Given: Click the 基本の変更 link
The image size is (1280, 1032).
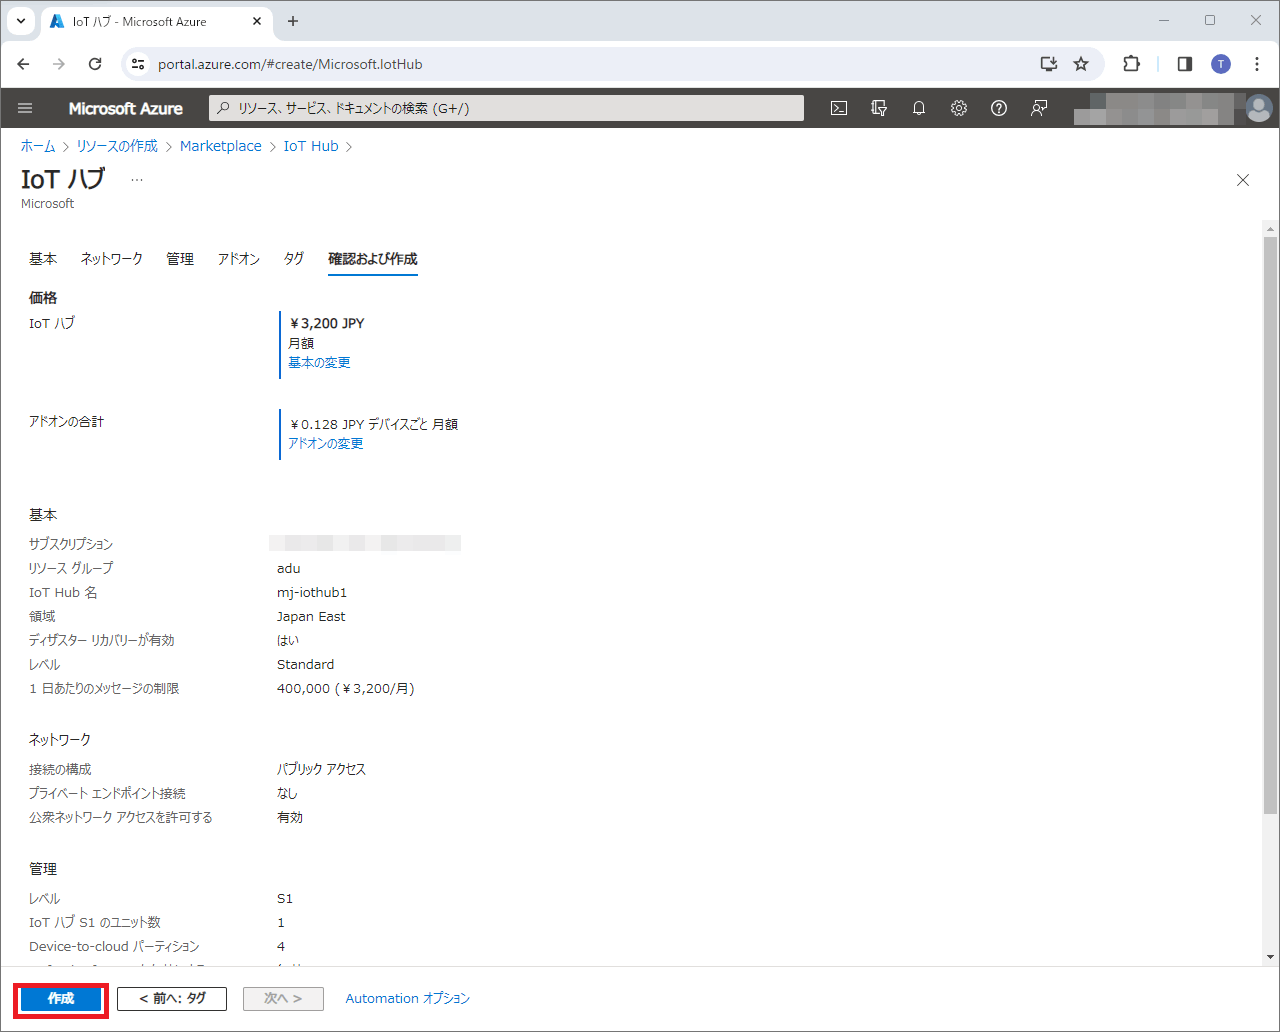Looking at the screenshot, I should point(319,363).
